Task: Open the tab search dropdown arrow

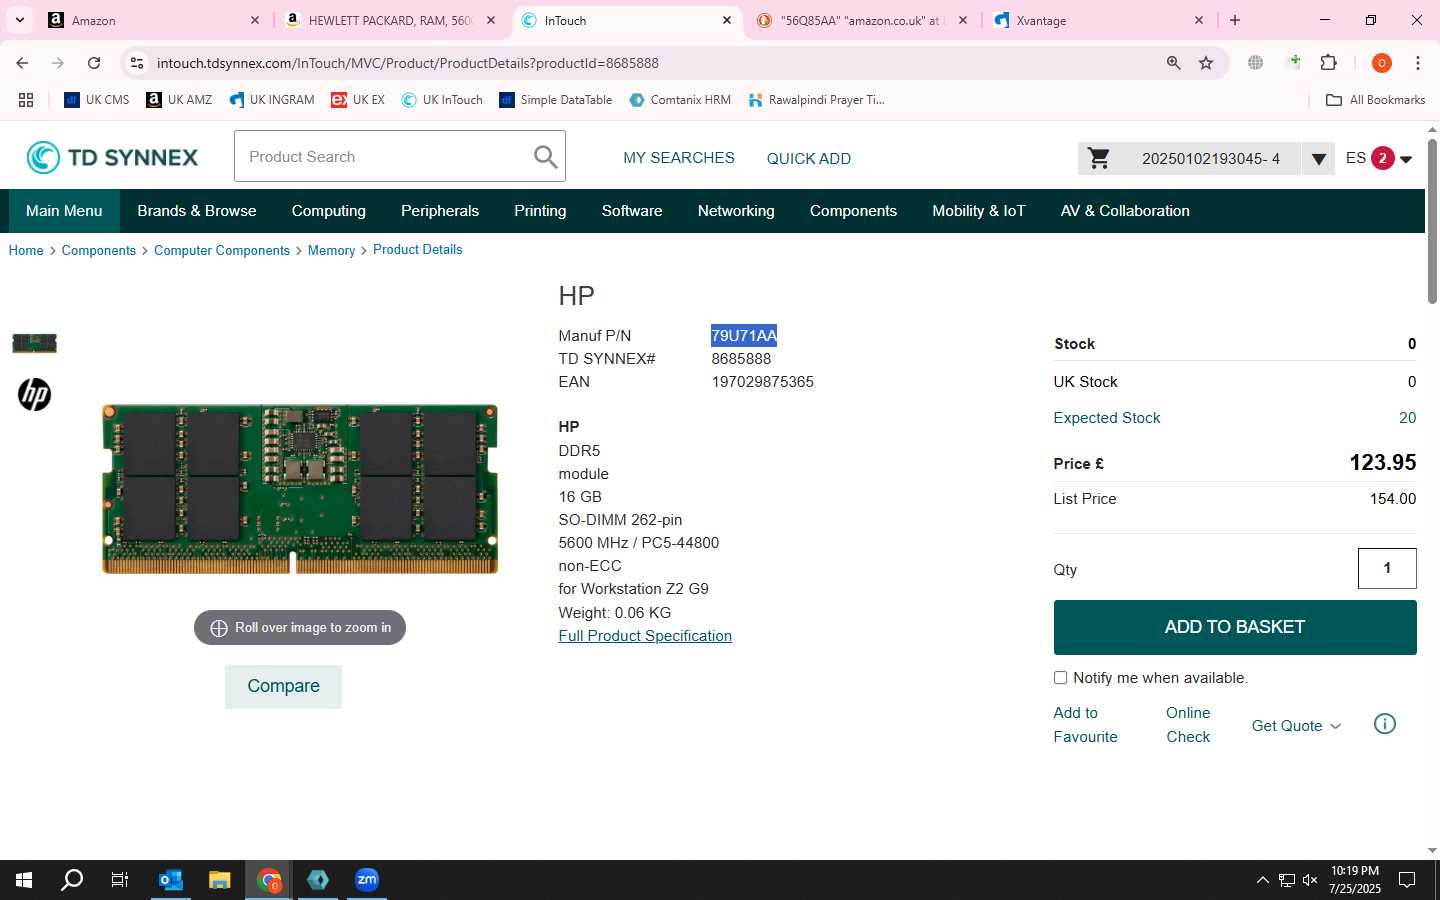Action: click(19, 20)
